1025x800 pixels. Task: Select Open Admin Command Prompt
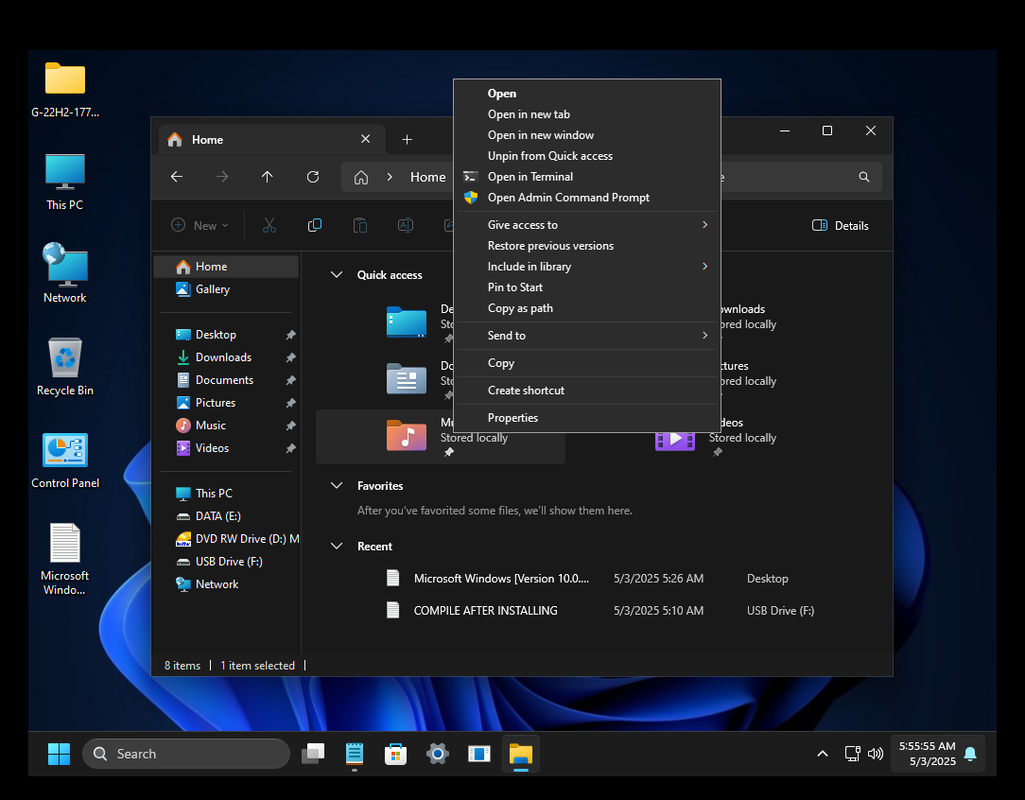pyautogui.click(x=587, y=197)
